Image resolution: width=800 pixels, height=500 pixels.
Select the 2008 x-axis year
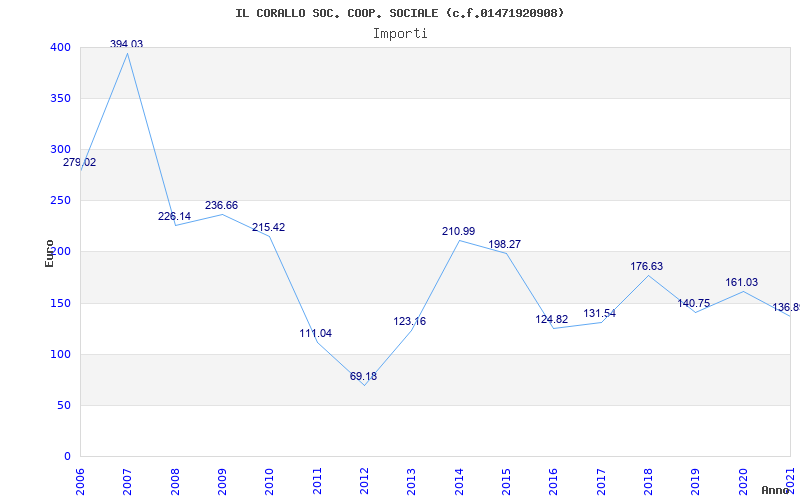pyautogui.click(x=175, y=481)
